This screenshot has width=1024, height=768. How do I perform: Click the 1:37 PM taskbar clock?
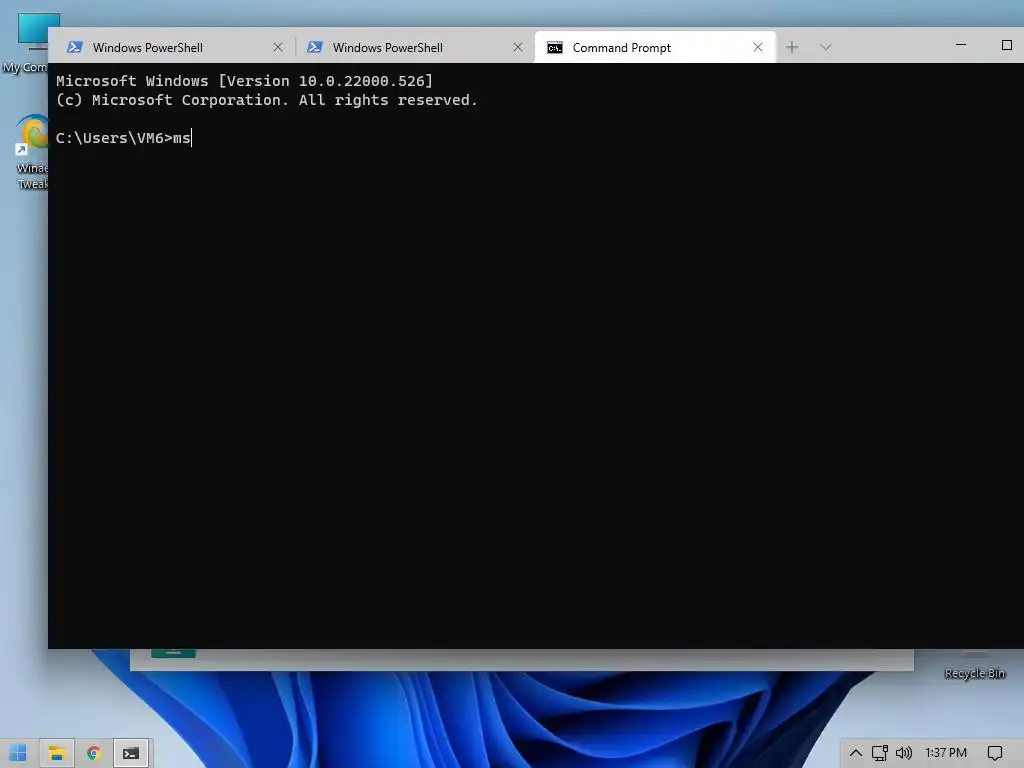946,753
